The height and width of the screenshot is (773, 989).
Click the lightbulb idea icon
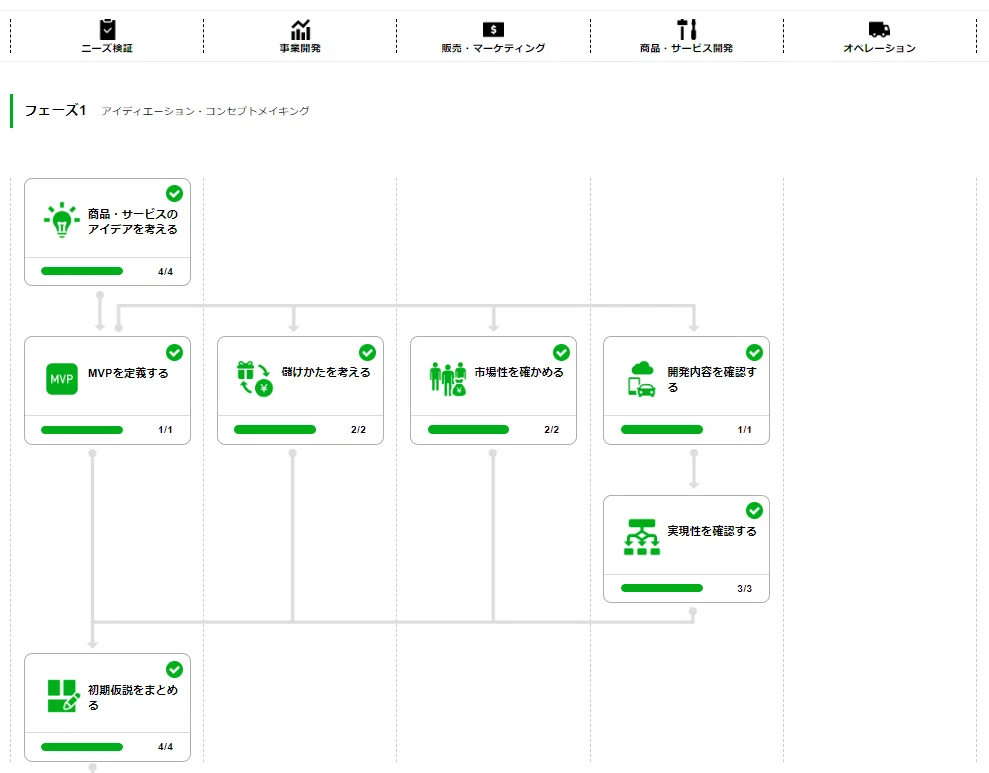pyautogui.click(x=62, y=219)
